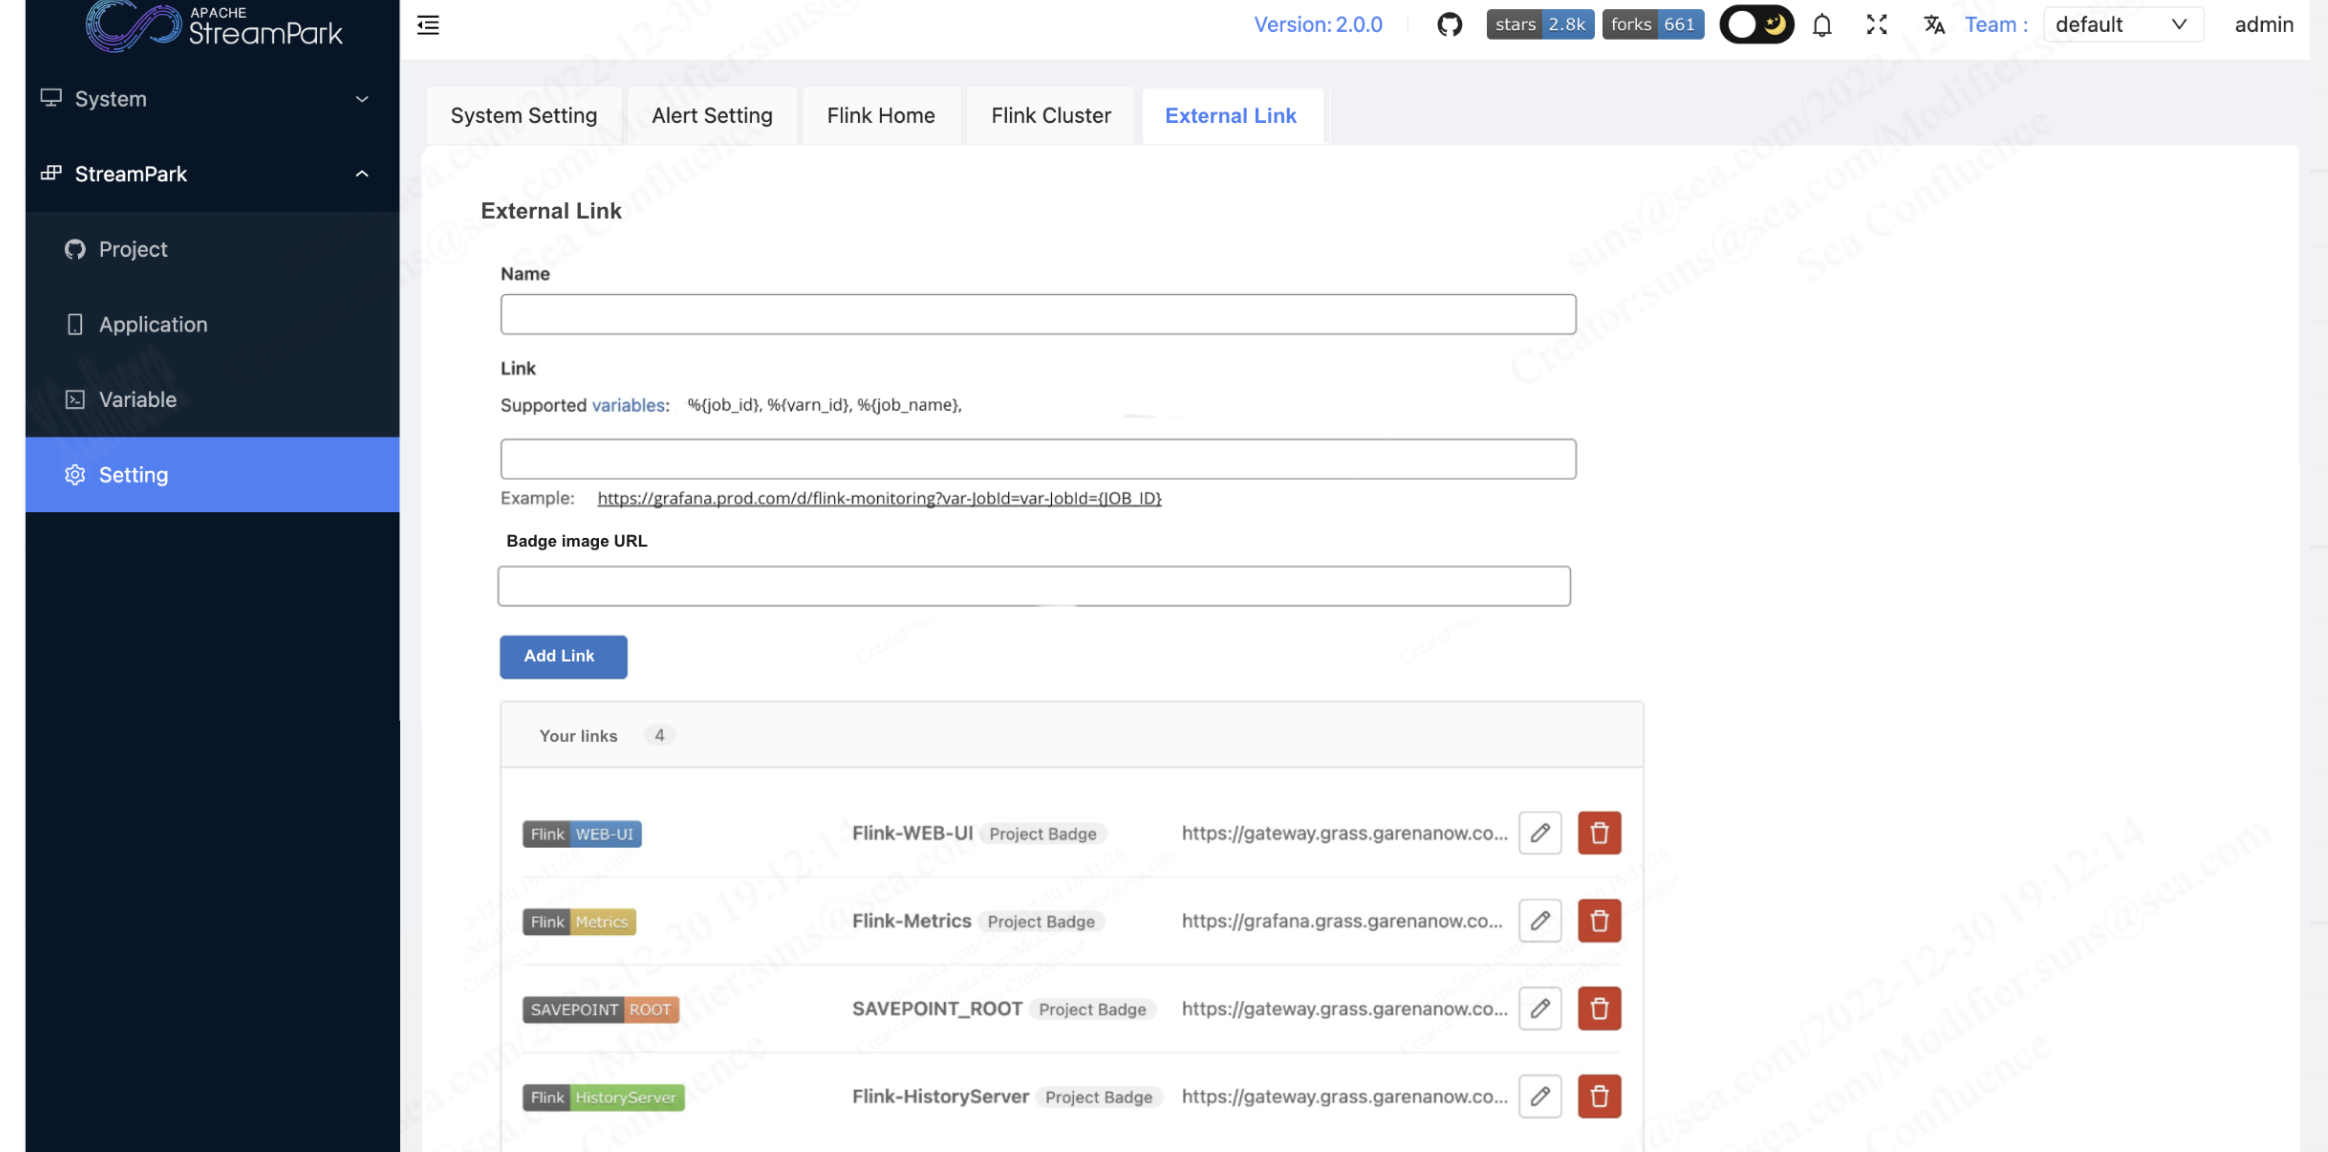Viewport: 2328px width, 1152px height.
Task: Open the admin user menu
Action: [2264, 25]
